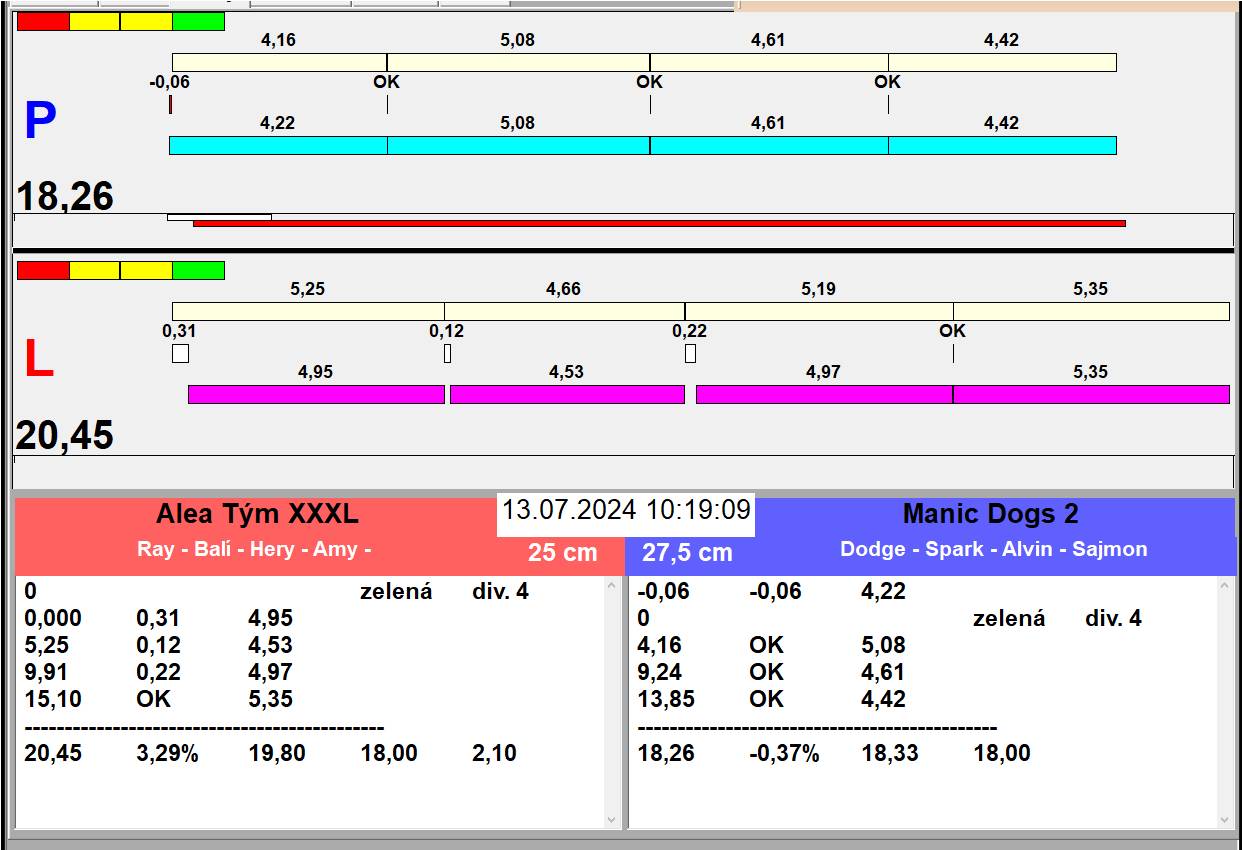Click the Alea Tým XXXL team header
Viewport: 1242px width, 850px height.
coord(257,514)
